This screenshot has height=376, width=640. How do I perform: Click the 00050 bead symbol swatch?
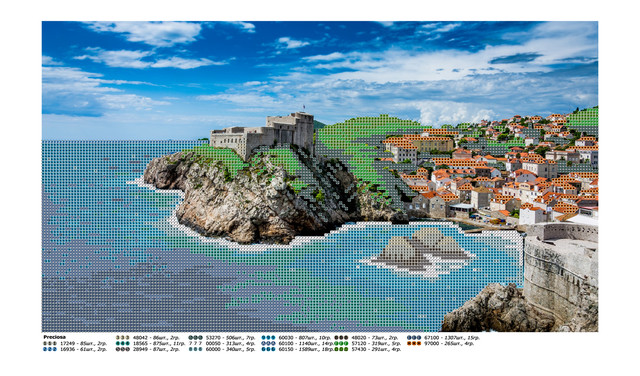click(196, 343)
